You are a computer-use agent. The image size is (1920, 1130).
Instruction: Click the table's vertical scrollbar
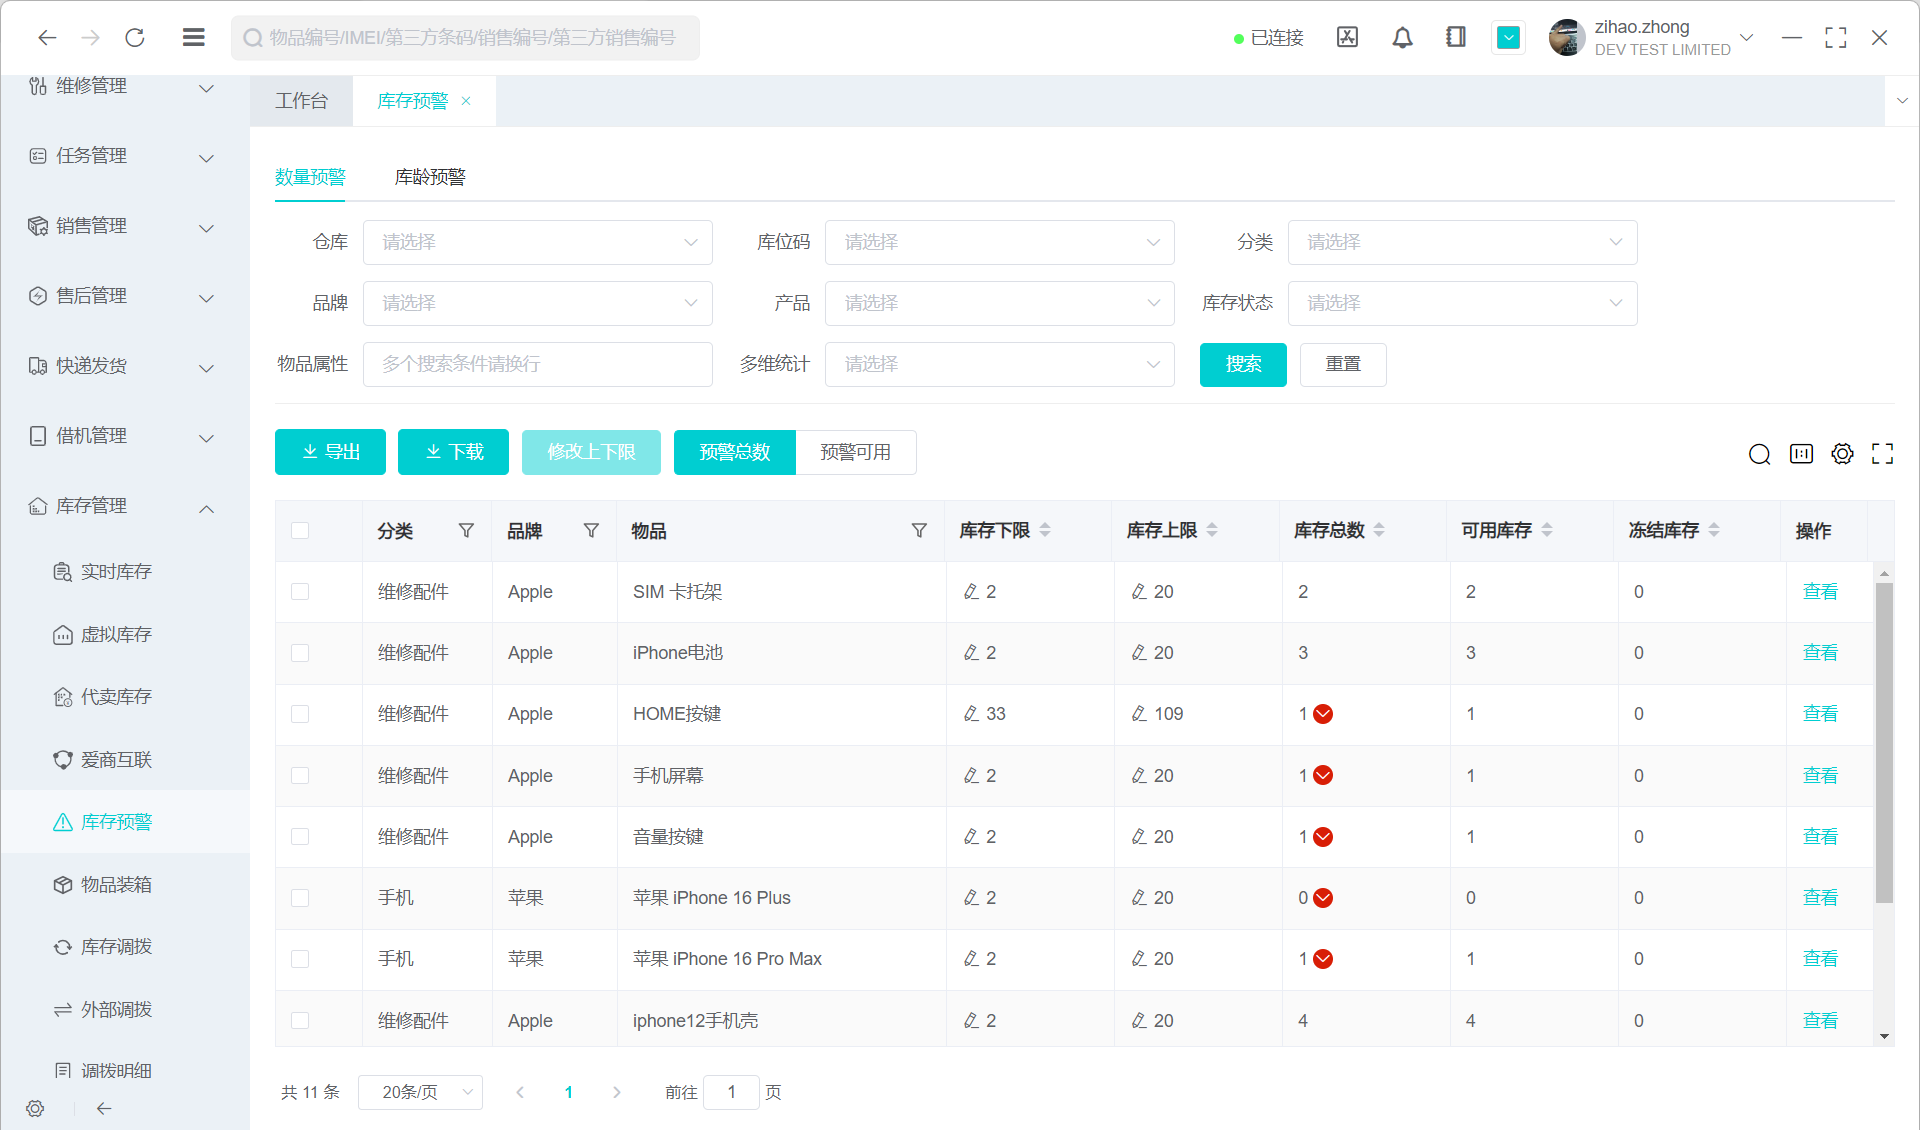point(1884,742)
